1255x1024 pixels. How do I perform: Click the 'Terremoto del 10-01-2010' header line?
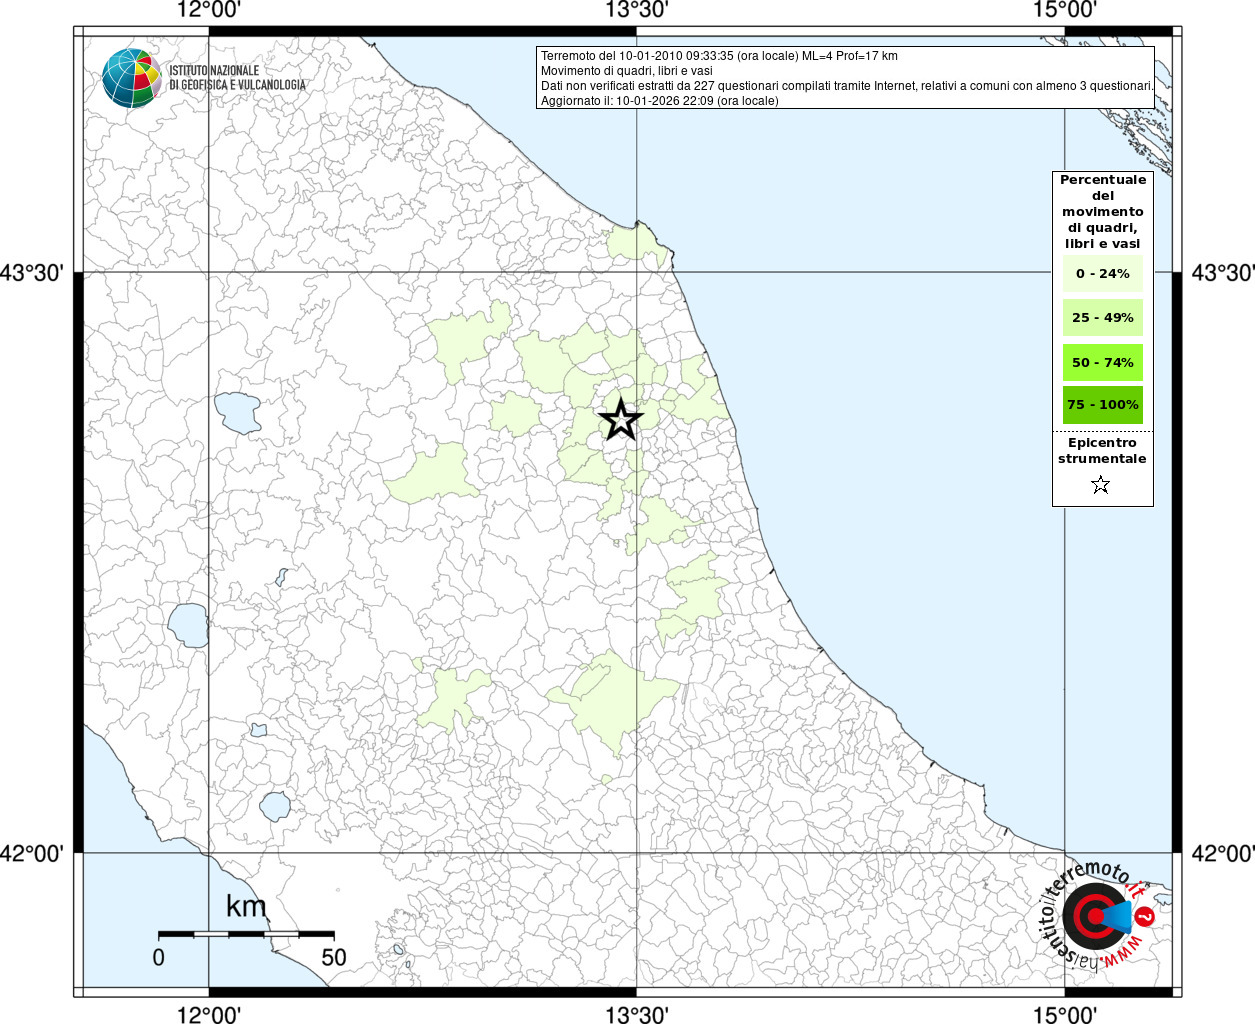[719, 56]
